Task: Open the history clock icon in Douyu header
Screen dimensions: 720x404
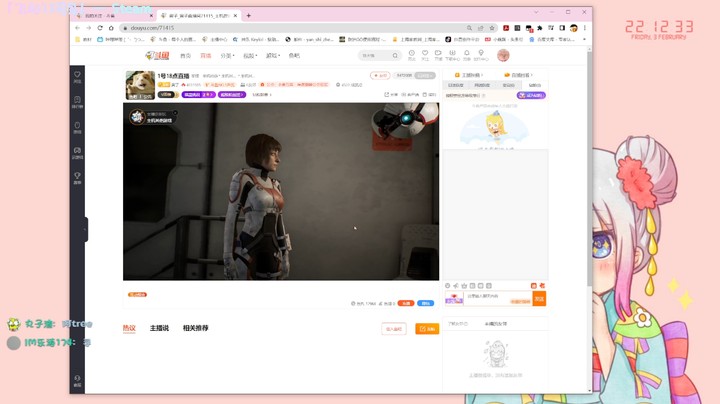Action: click(x=411, y=55)
